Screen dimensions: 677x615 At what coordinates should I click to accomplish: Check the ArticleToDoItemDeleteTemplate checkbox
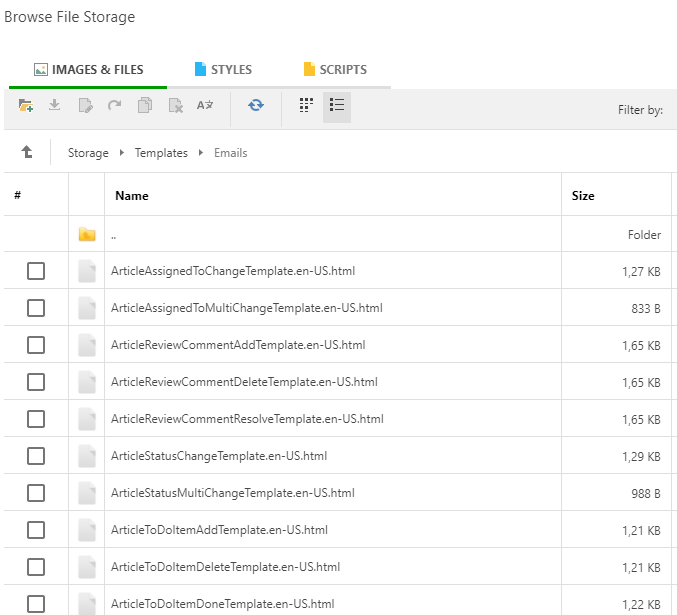tap(36, 567)
